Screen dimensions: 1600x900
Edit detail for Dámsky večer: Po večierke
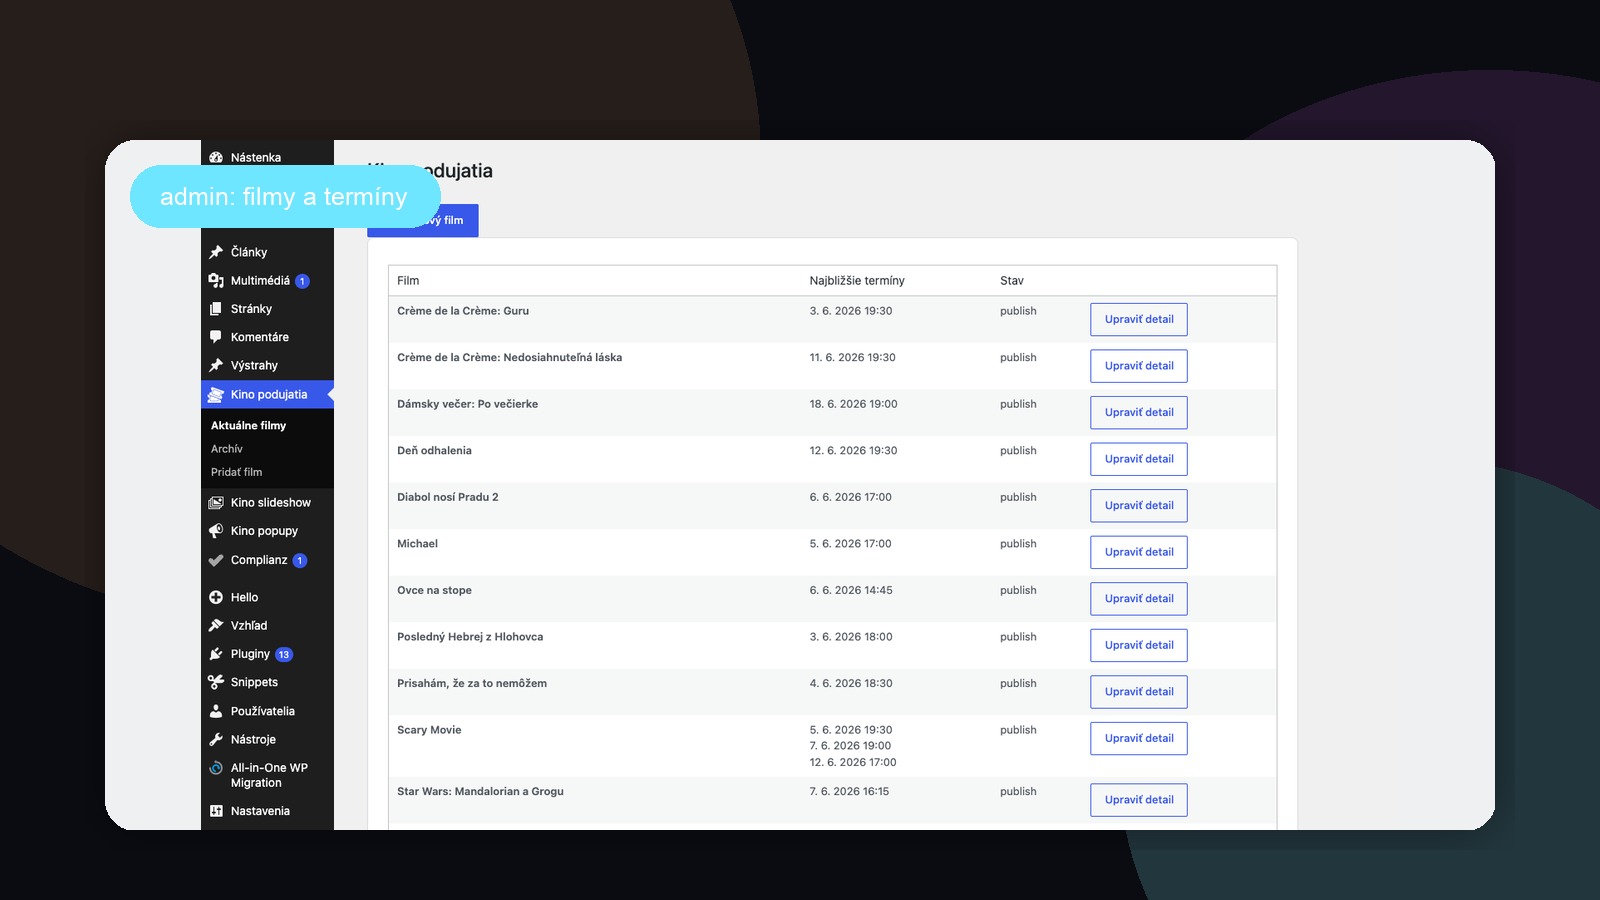pos(1139,413)
